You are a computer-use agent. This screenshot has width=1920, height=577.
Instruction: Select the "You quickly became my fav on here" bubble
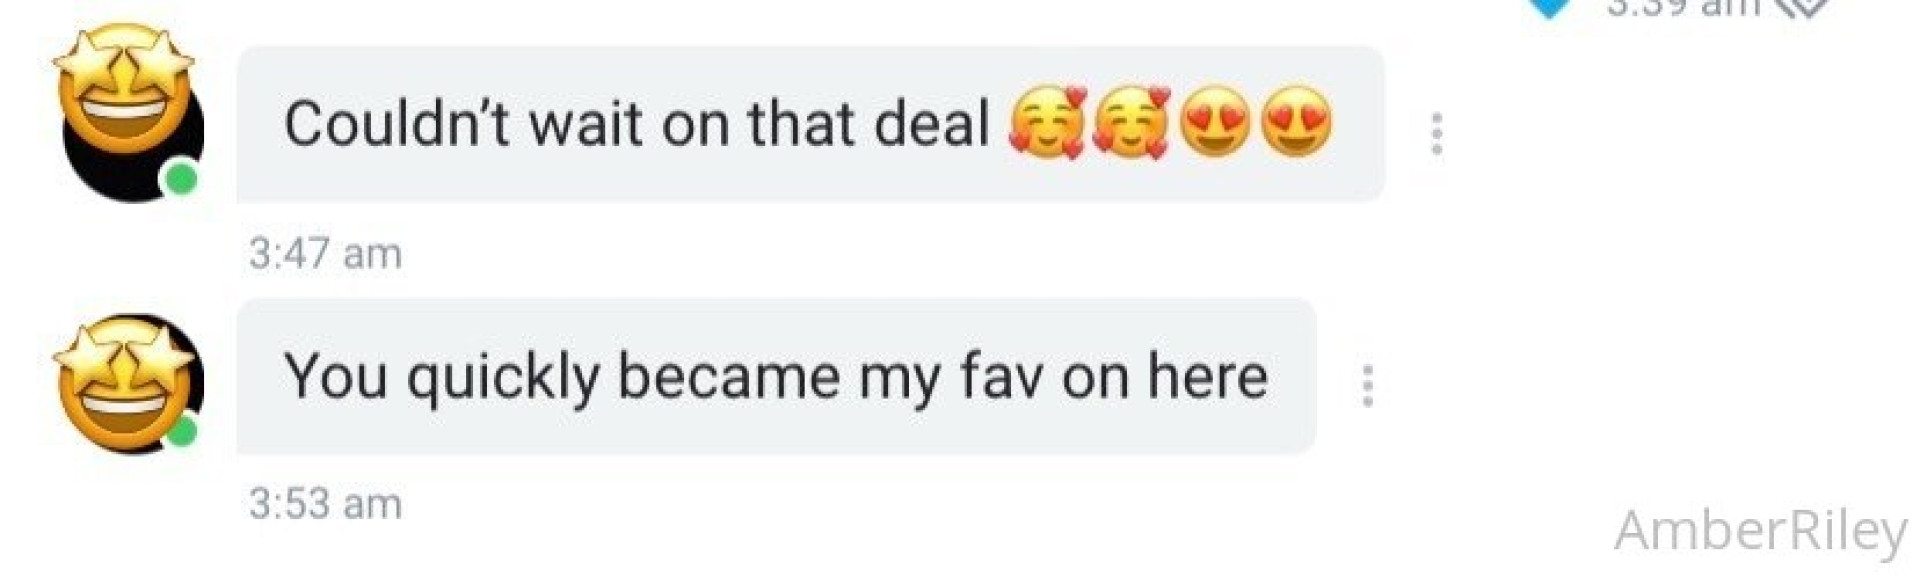point(776,376)
